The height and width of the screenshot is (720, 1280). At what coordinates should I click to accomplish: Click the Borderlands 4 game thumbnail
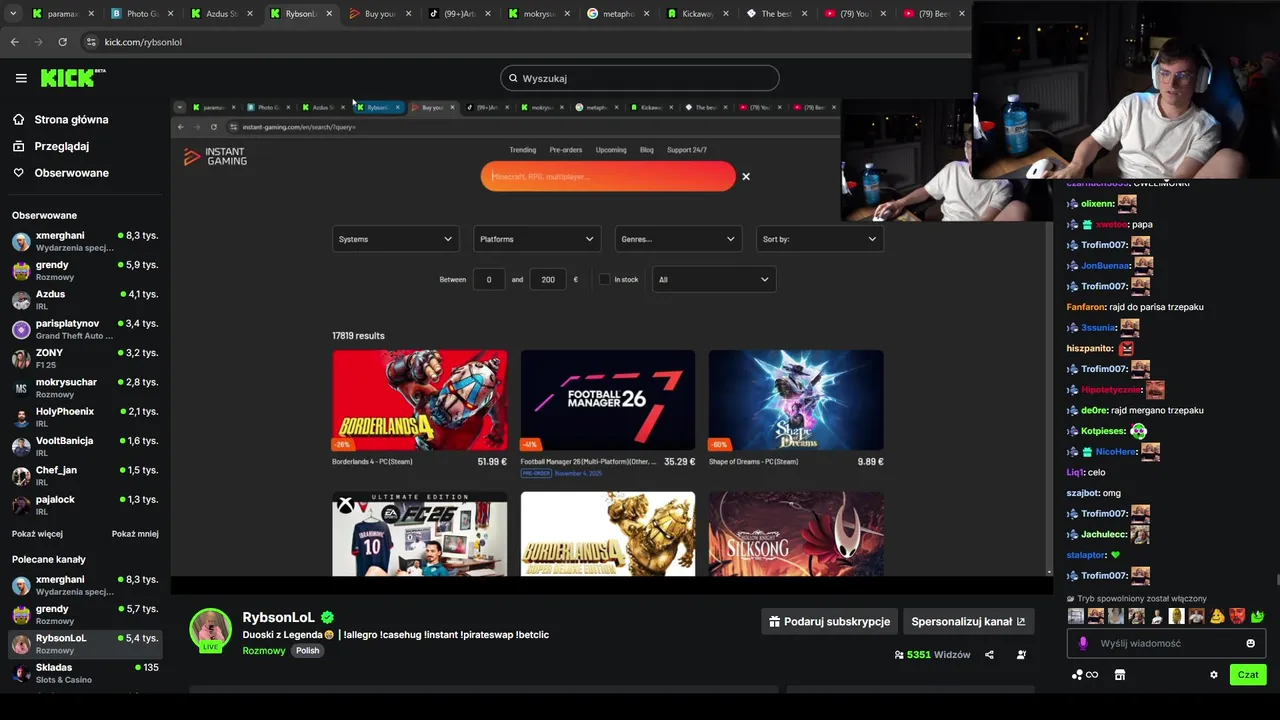point(419,400)
